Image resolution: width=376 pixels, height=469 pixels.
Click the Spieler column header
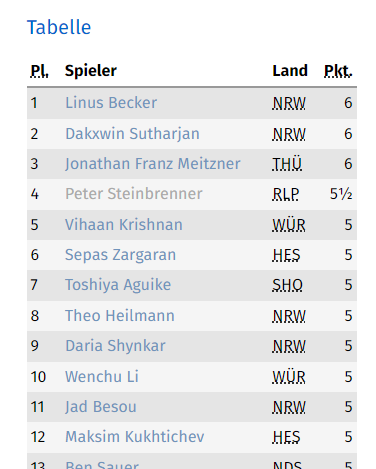(91, 71)
